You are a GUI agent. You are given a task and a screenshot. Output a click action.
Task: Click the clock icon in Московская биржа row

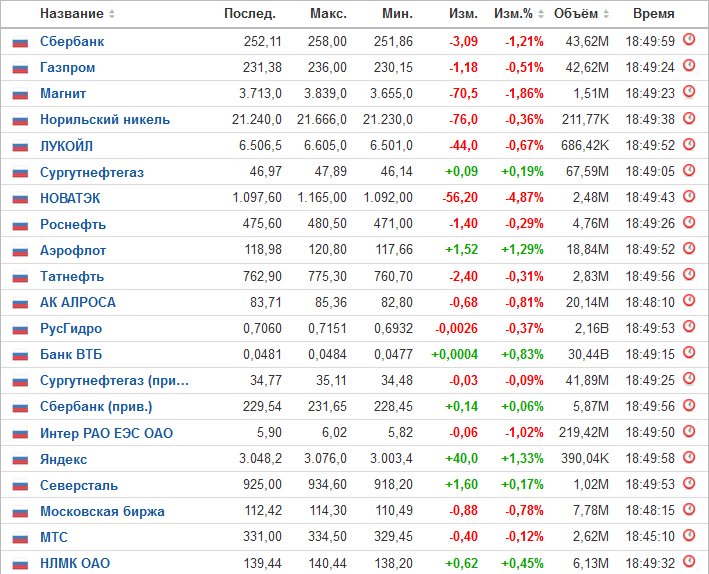pyautogui.click(x=689, y=509)
